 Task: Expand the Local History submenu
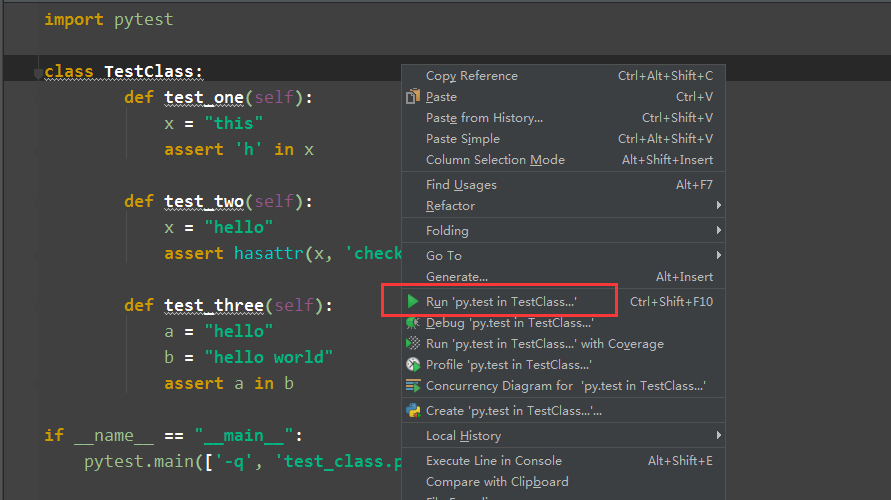(463, 436)
